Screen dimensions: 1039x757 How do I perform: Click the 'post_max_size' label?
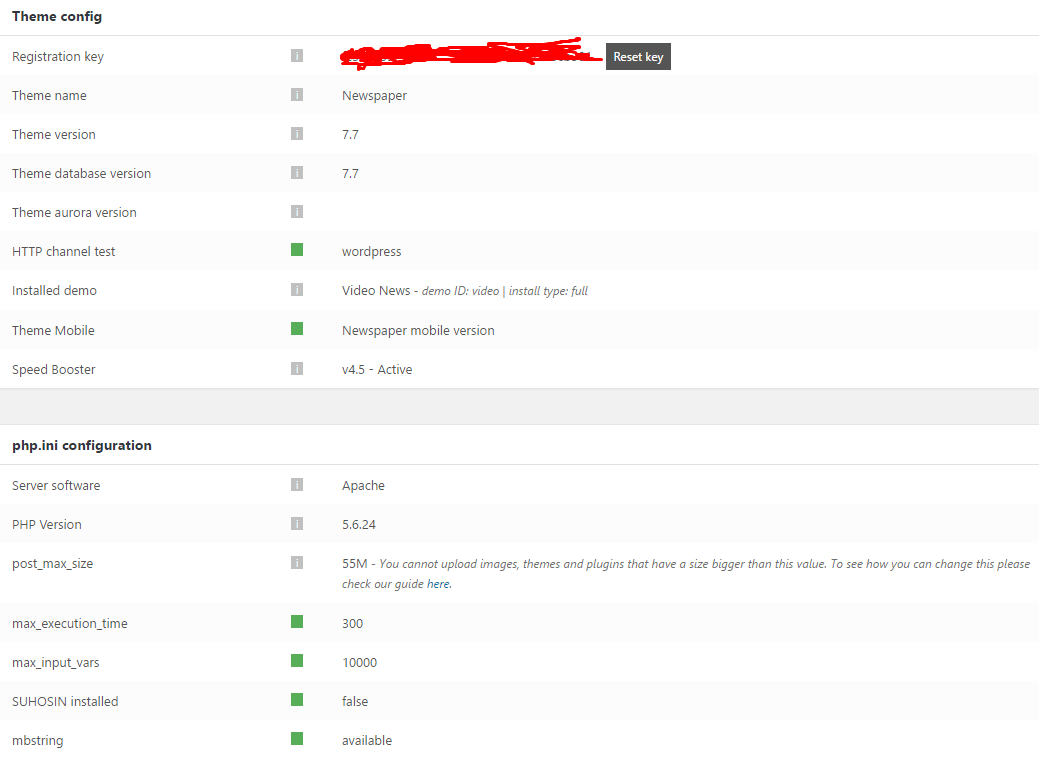(52, 564)
